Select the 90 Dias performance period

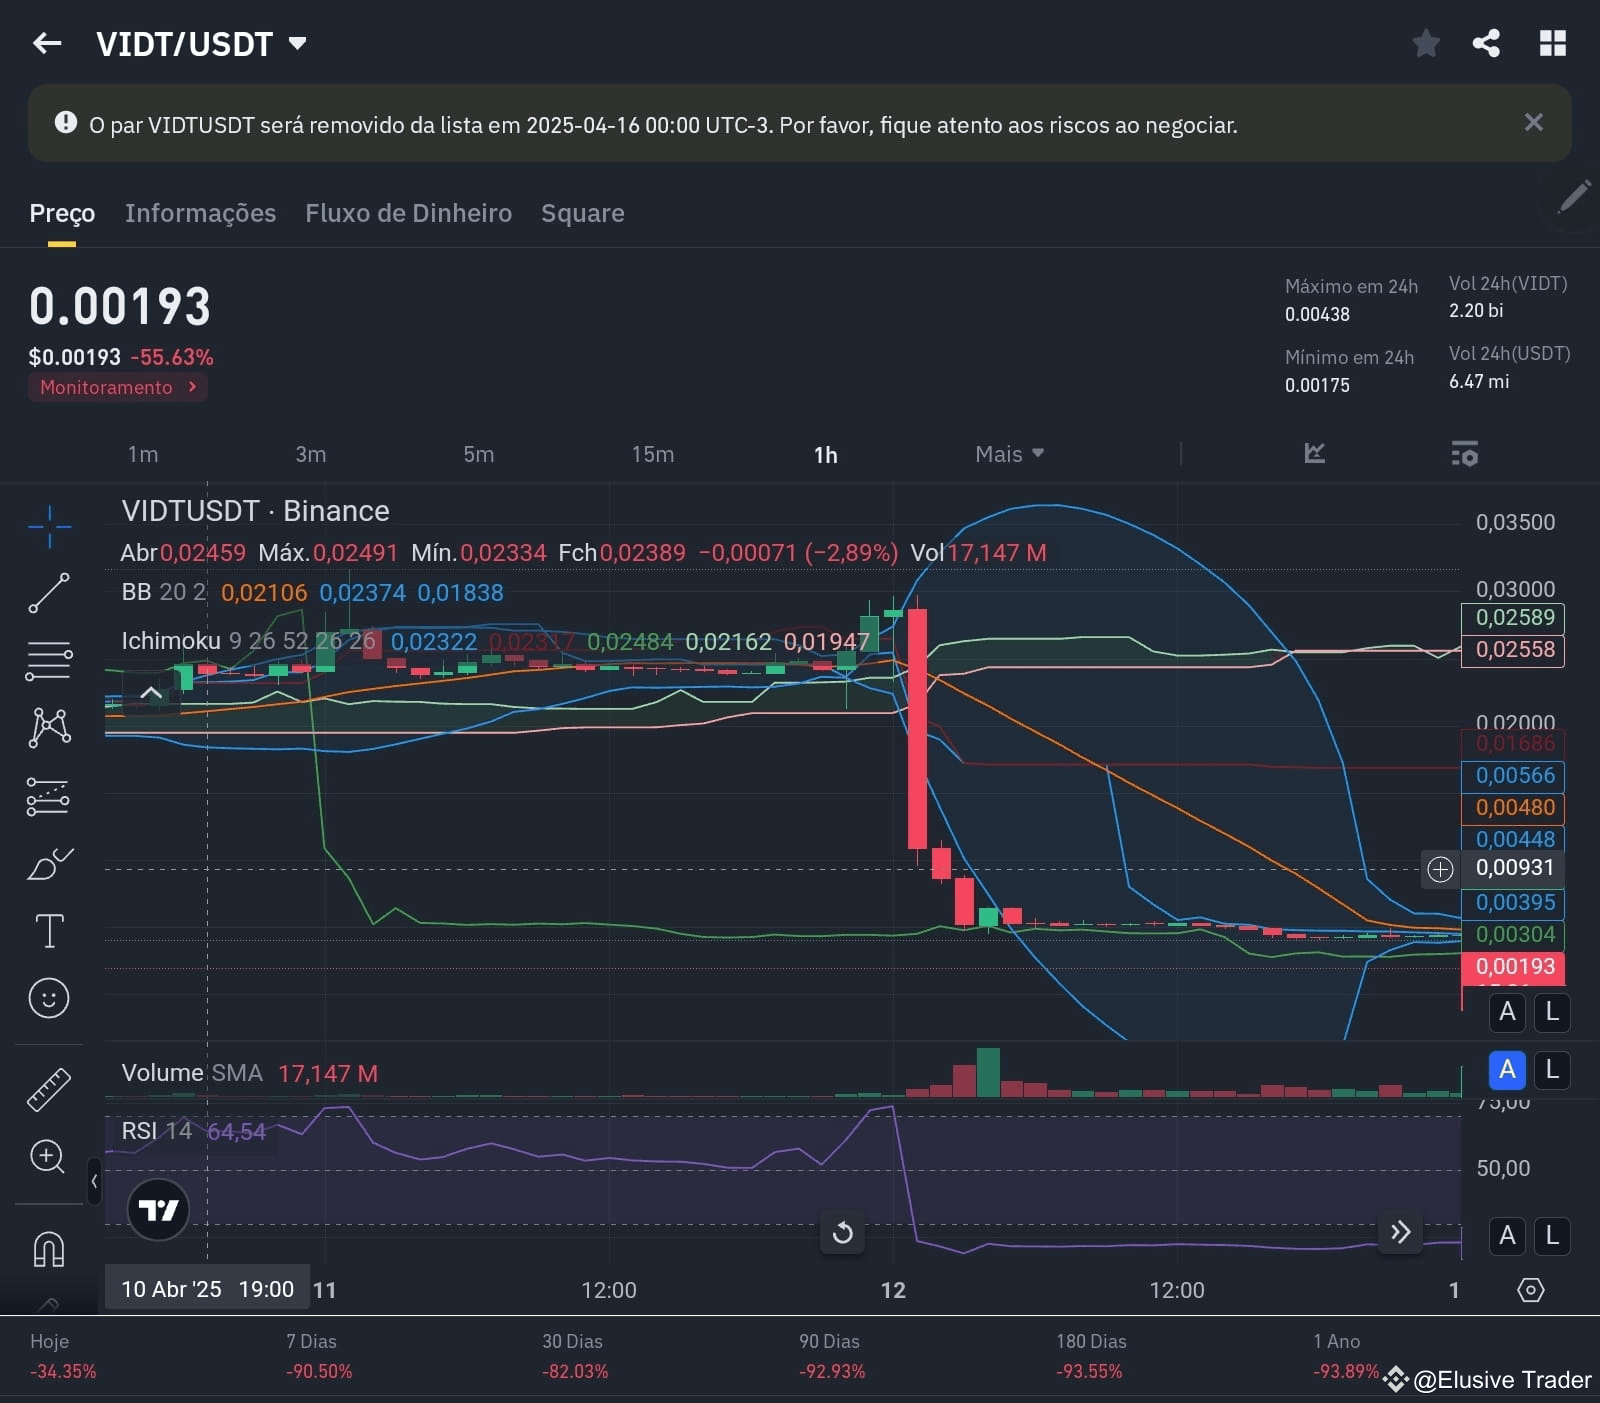point(831,1356)
